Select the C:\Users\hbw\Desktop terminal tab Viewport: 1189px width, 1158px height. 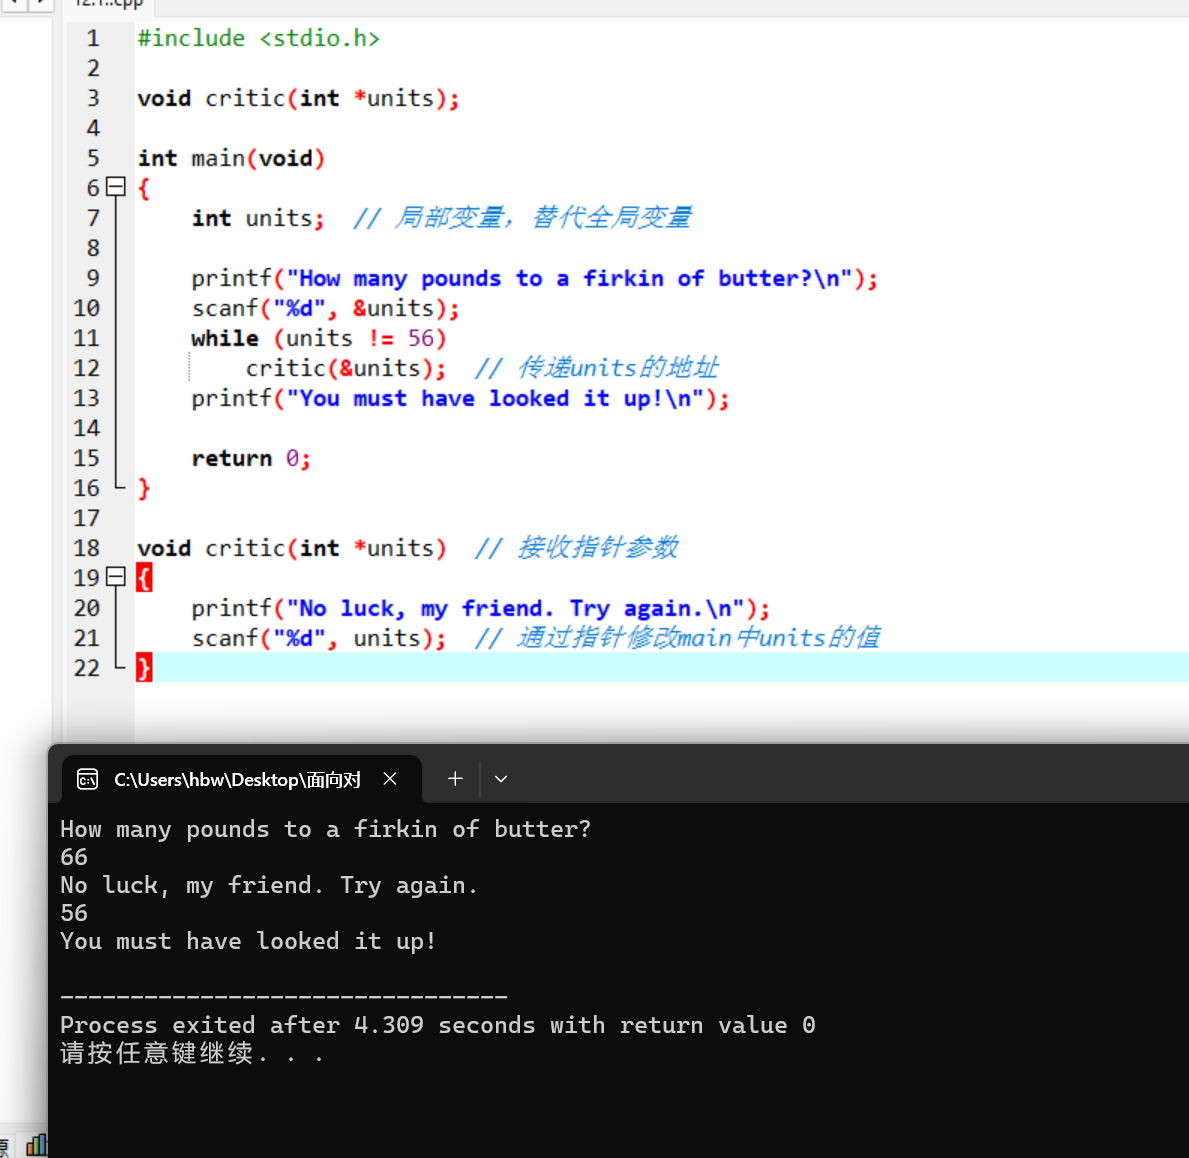[241, 780]
